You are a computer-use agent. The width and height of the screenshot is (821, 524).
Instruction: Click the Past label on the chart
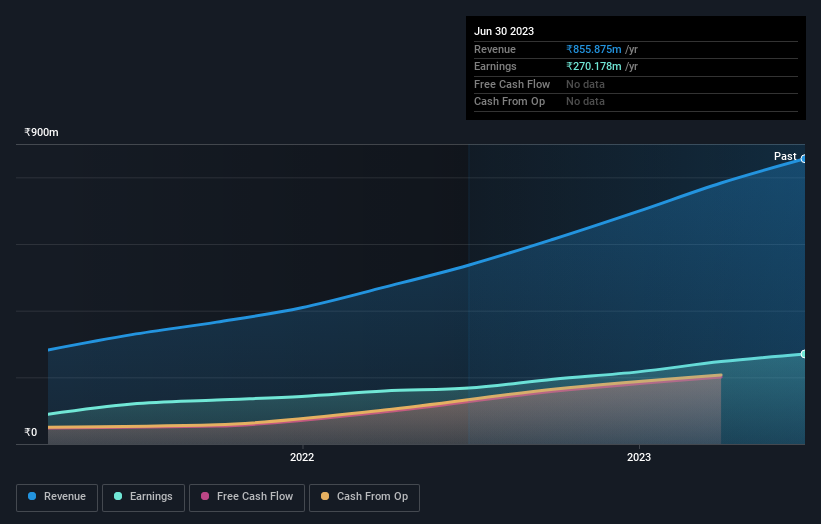pos(785,156)
